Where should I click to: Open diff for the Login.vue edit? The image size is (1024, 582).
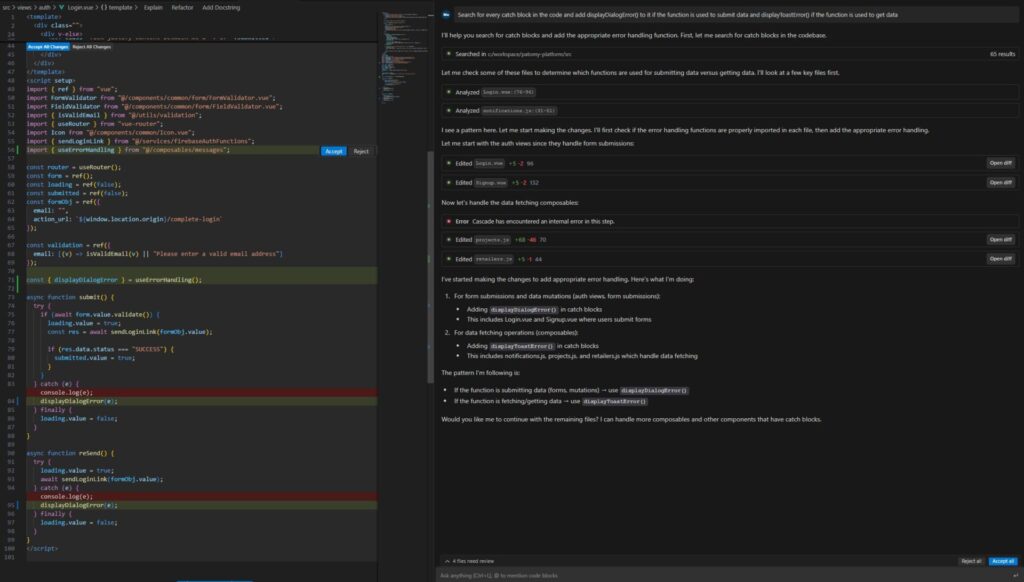[x=1000, y=163]
